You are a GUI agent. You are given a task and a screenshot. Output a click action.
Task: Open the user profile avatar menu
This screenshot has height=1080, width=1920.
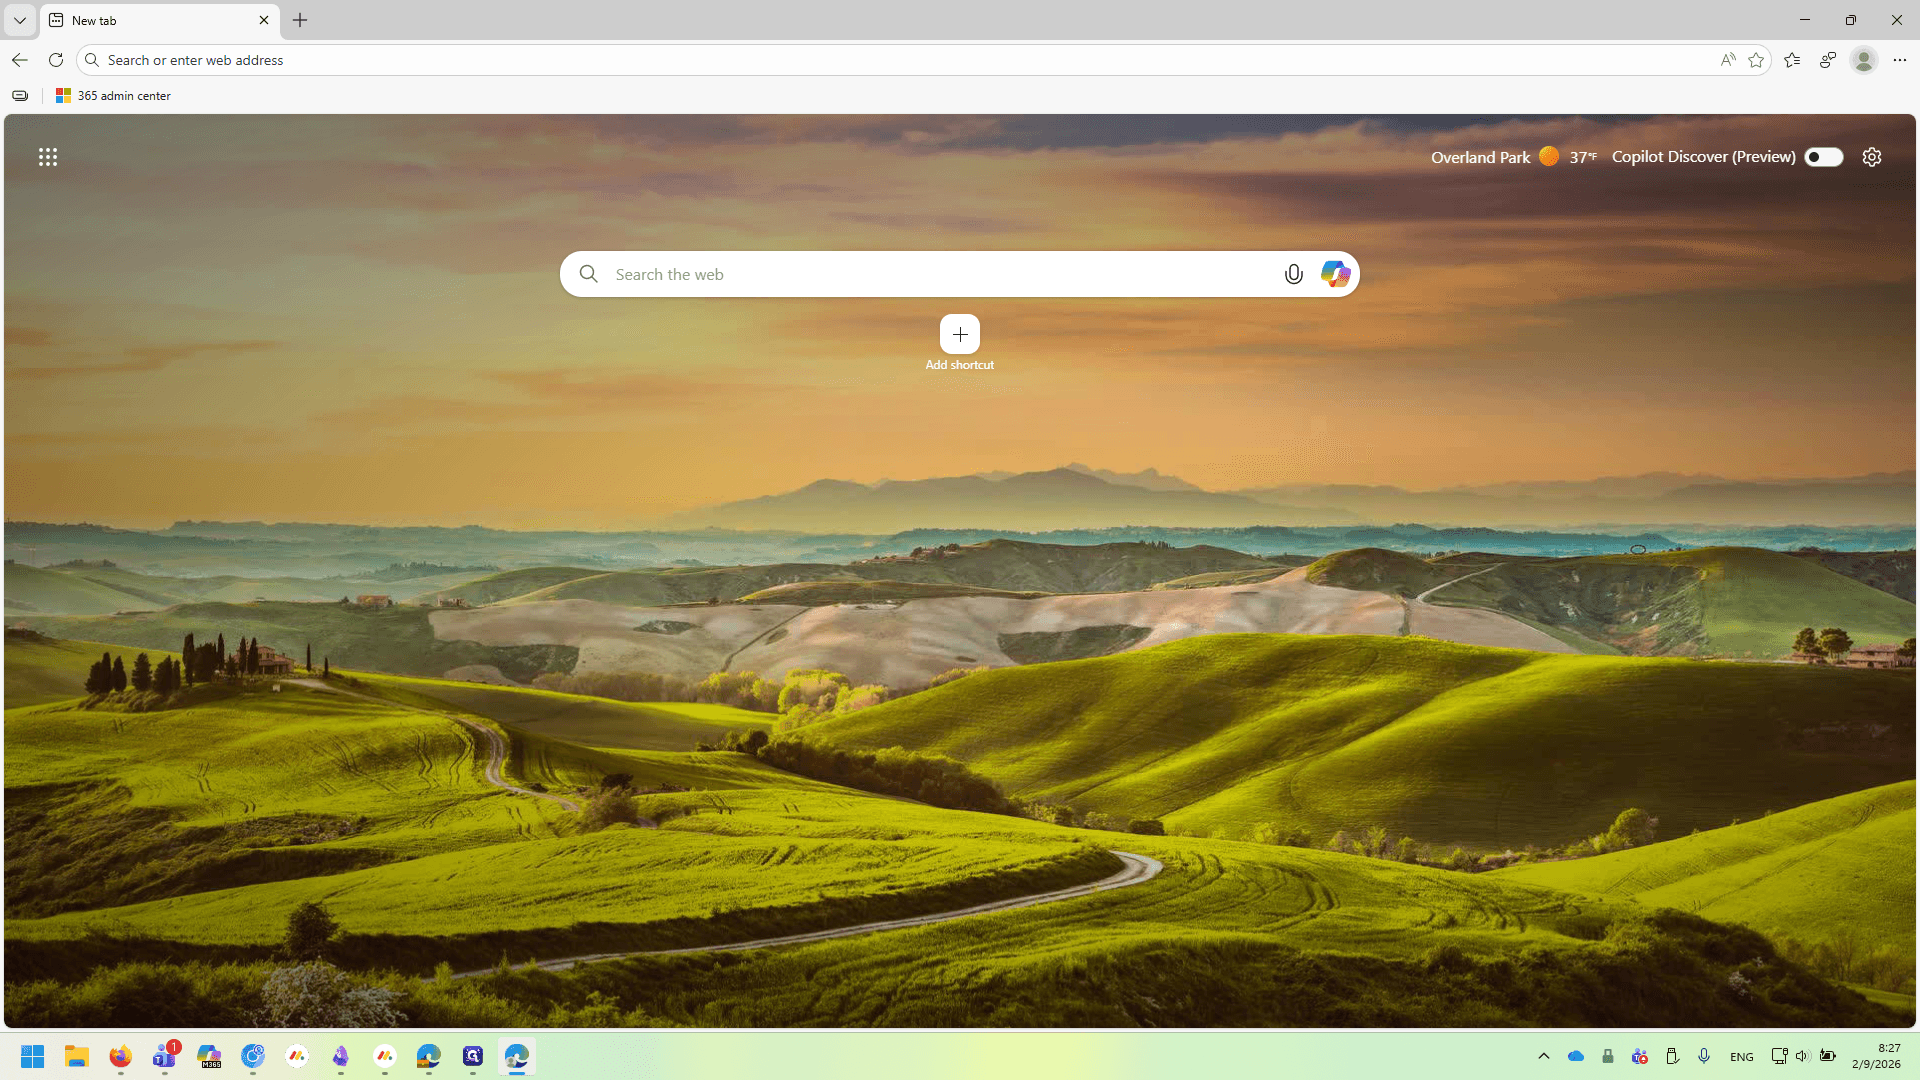(1863, 60)
